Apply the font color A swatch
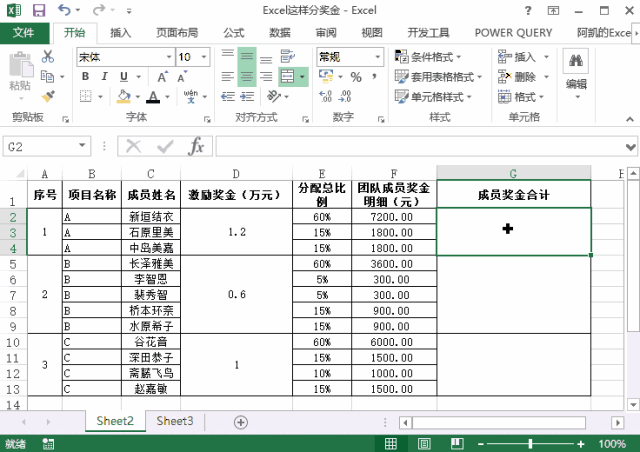This screenshot has width=640, height=452. 153,97
